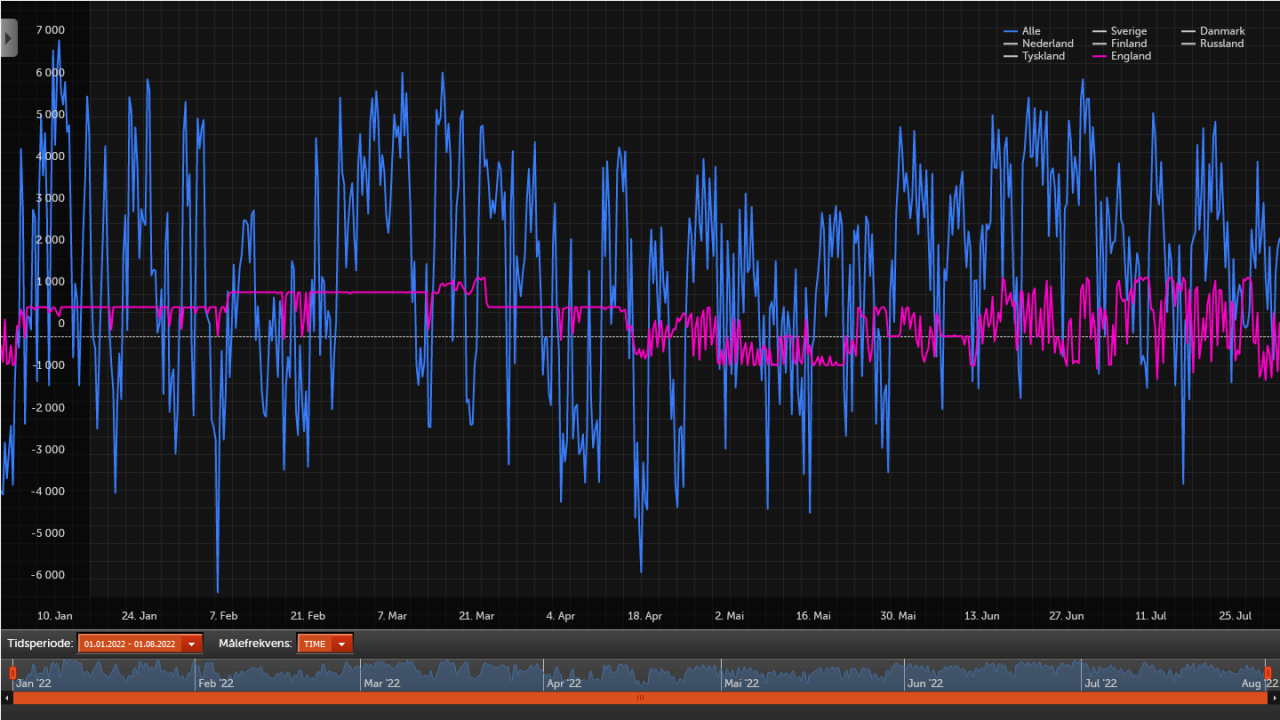Toggle the Alle series in legend

[x=1030, y=32]
